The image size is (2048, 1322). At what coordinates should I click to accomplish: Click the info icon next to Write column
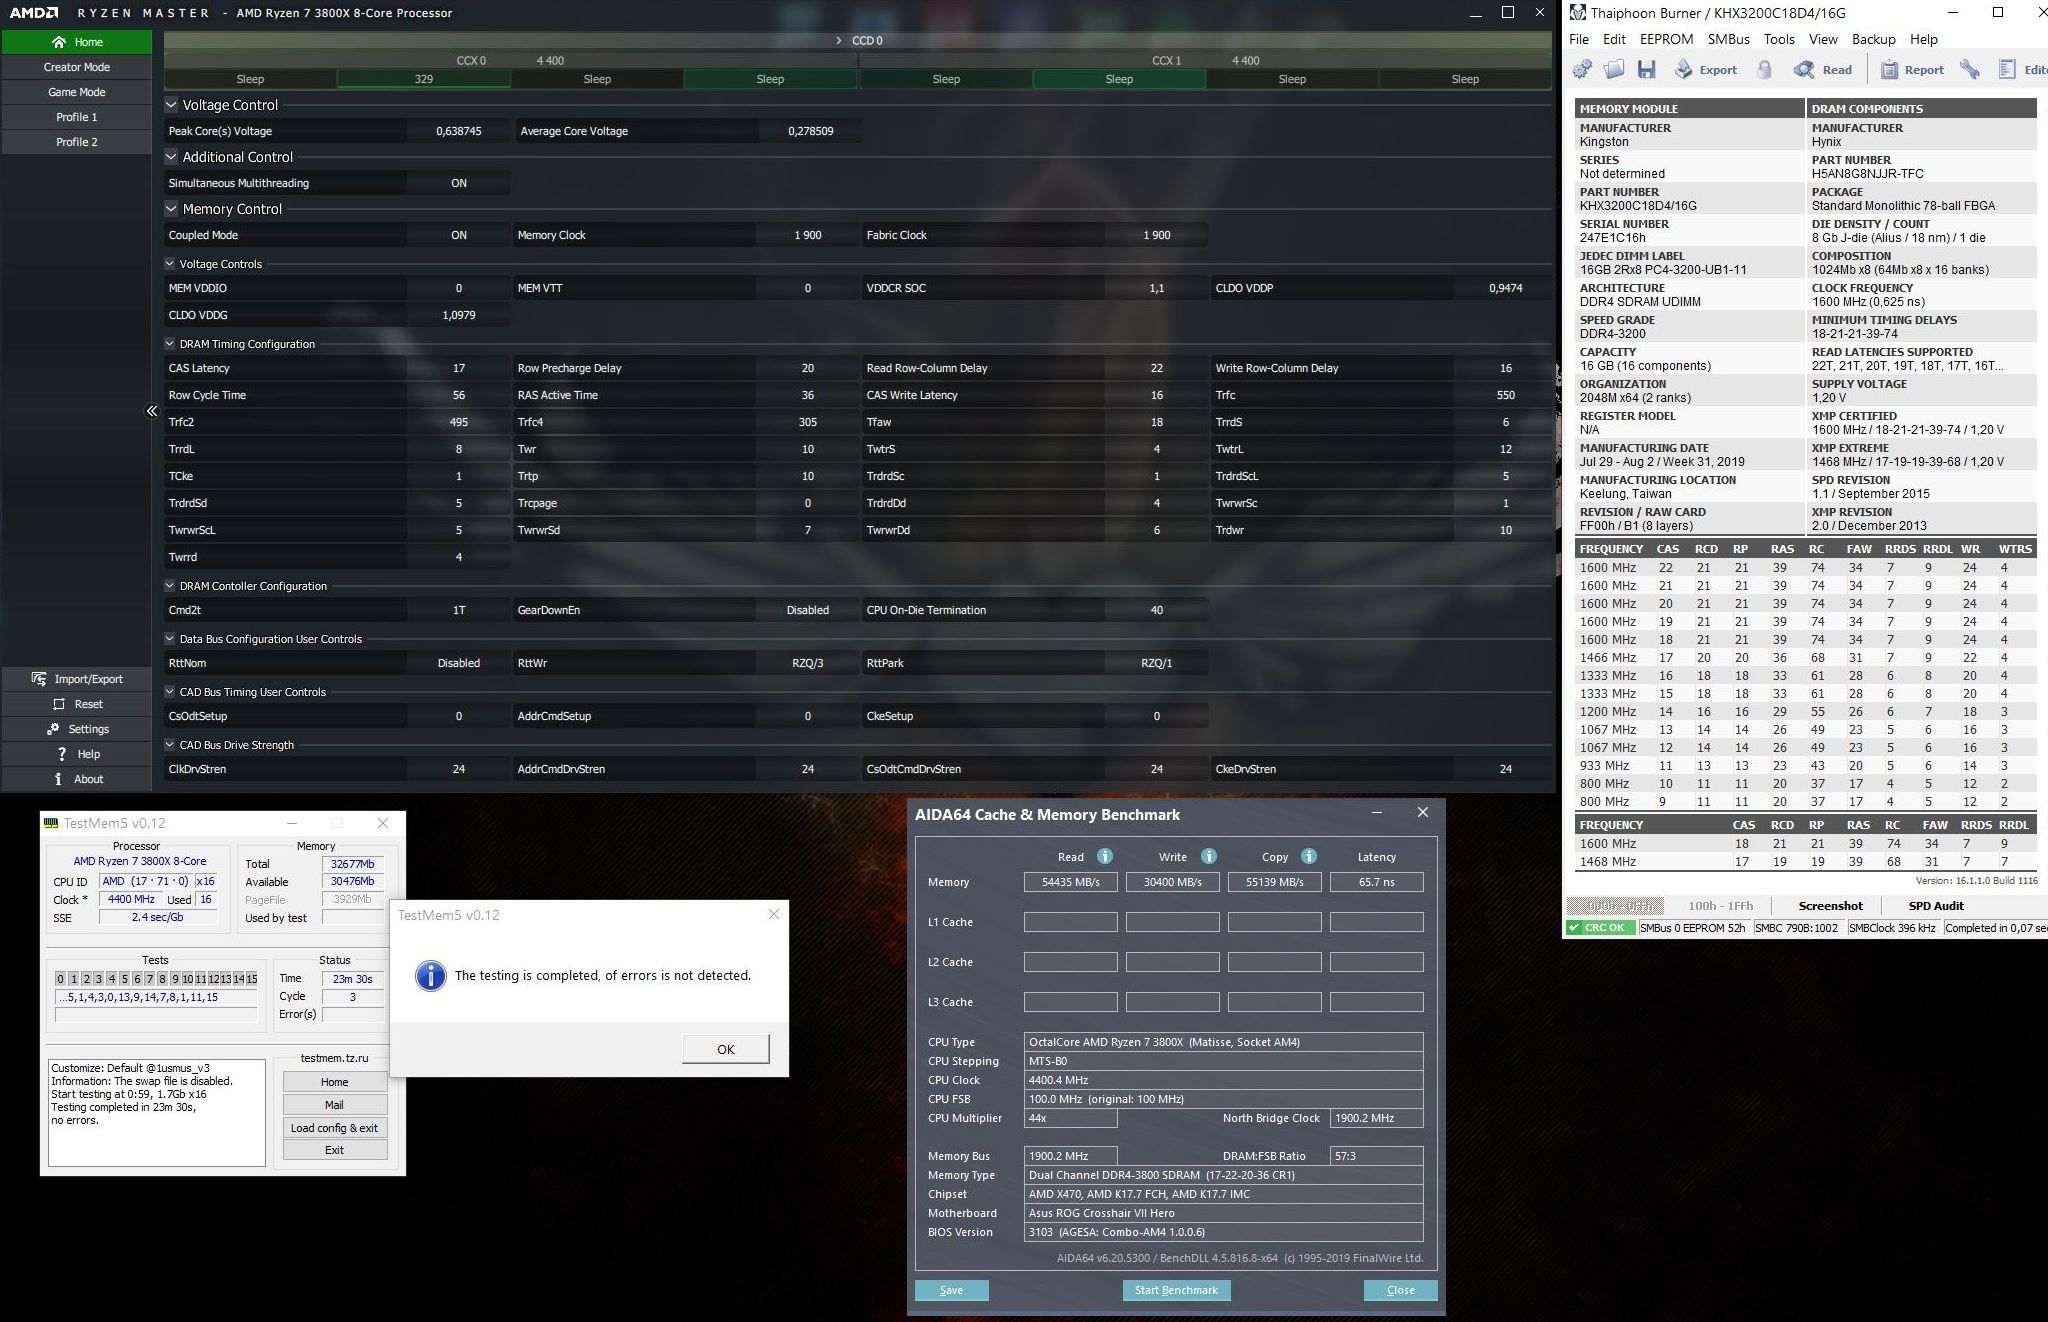pyautogui.click(x=1208, y=856)
